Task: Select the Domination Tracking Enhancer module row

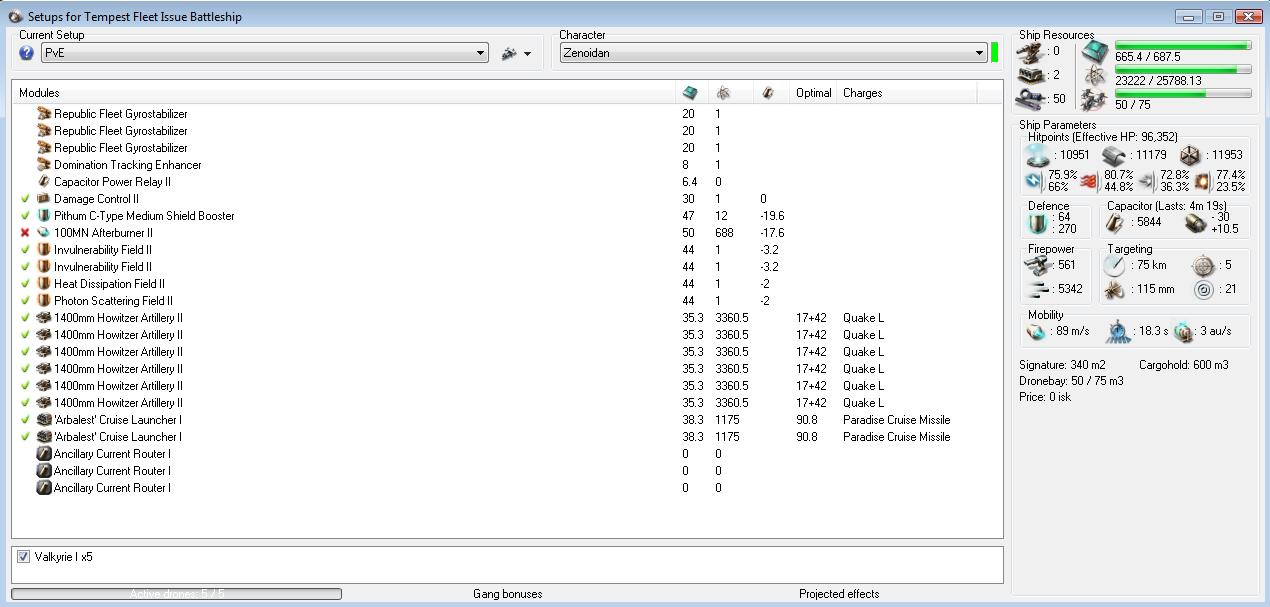Action: (x=507, y=165)
